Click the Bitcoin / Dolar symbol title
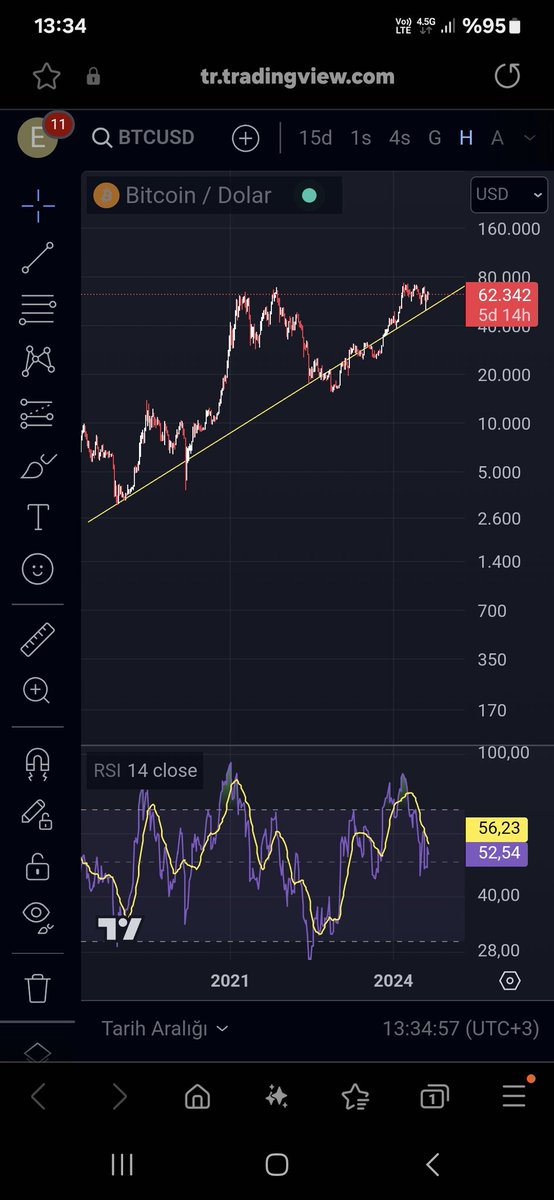Viewport: 554px width, 1200px height. (x=198, y=195)
